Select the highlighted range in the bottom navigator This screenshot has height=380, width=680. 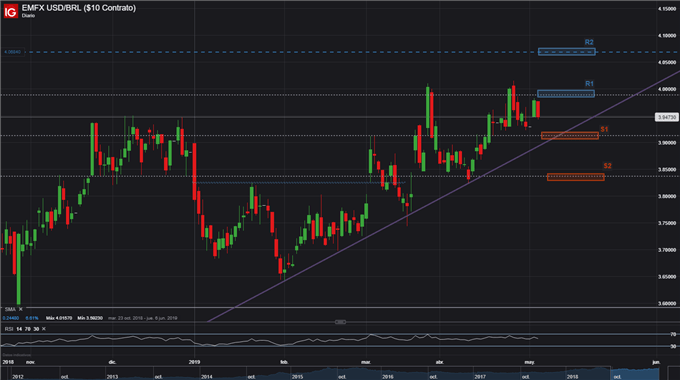coord(635,373)
